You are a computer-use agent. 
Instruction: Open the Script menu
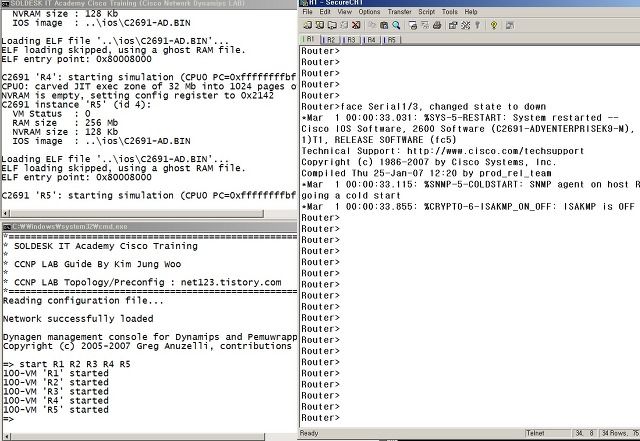click(427, 12)
